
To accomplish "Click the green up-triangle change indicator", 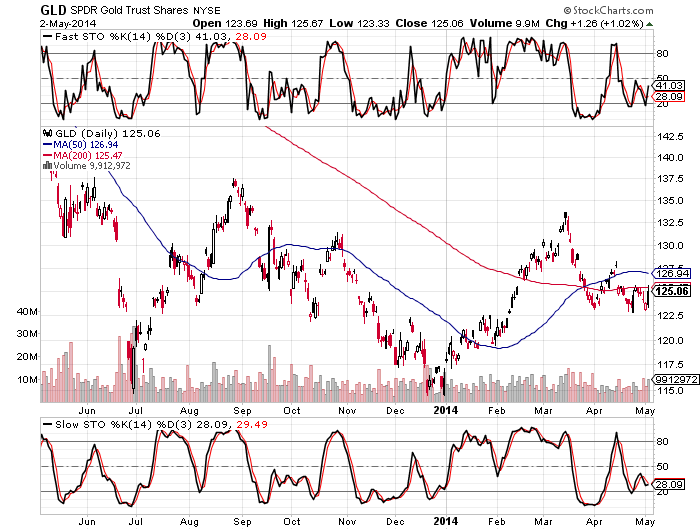I will [x=649, y=24].
